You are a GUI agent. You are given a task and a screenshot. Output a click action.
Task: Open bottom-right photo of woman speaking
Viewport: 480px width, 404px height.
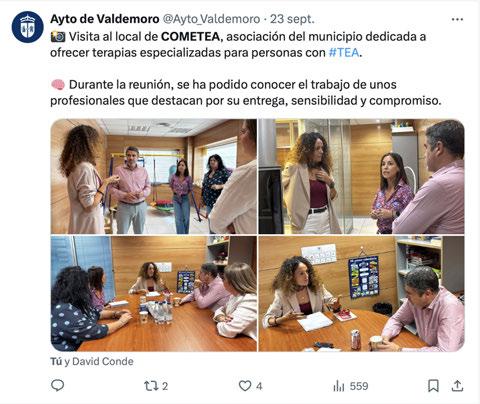[x=361, y=294]
